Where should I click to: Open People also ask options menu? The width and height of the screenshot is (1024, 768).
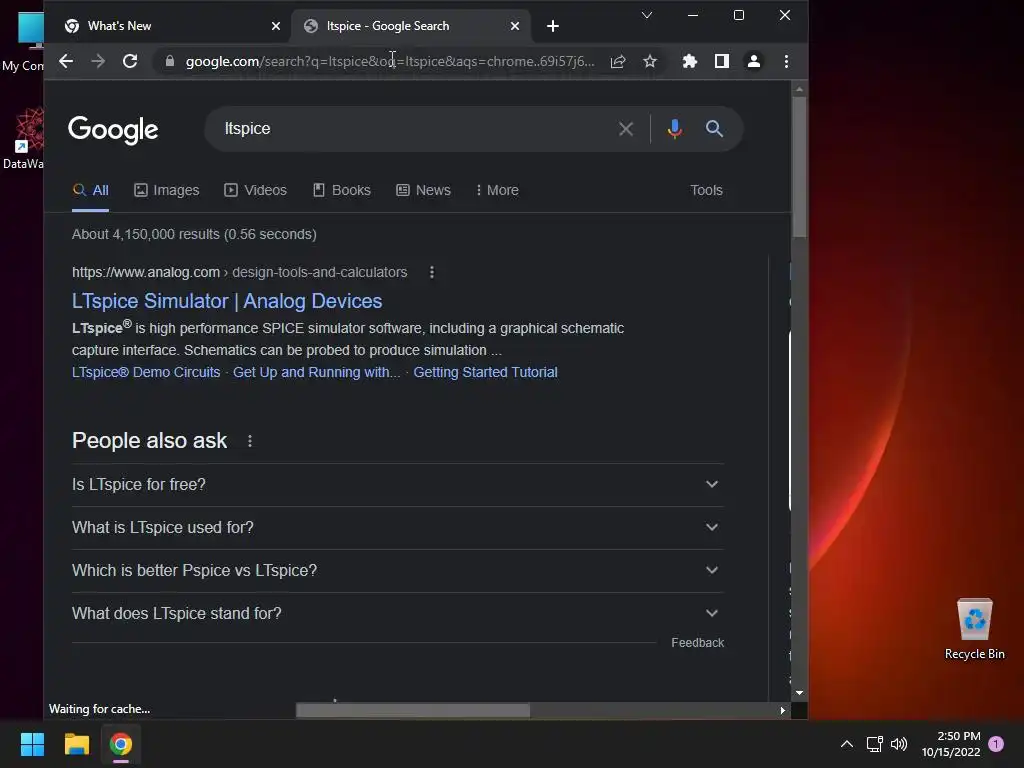pyautogui.click(x=249, y=441)
